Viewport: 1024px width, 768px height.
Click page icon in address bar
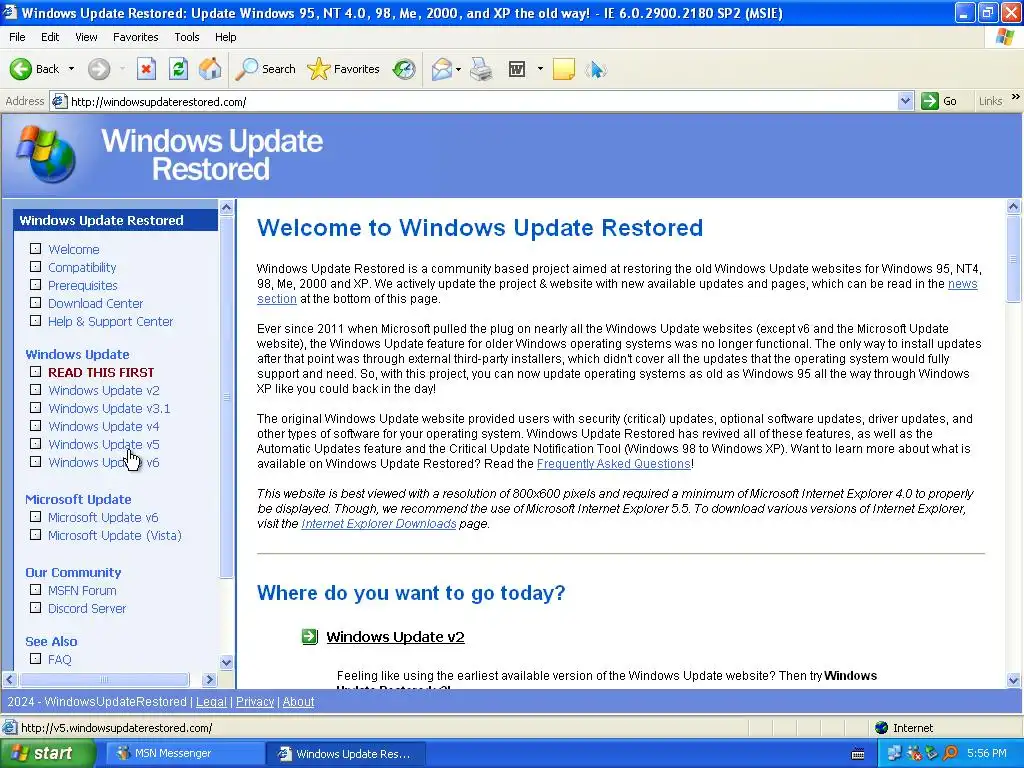(59, 101)
